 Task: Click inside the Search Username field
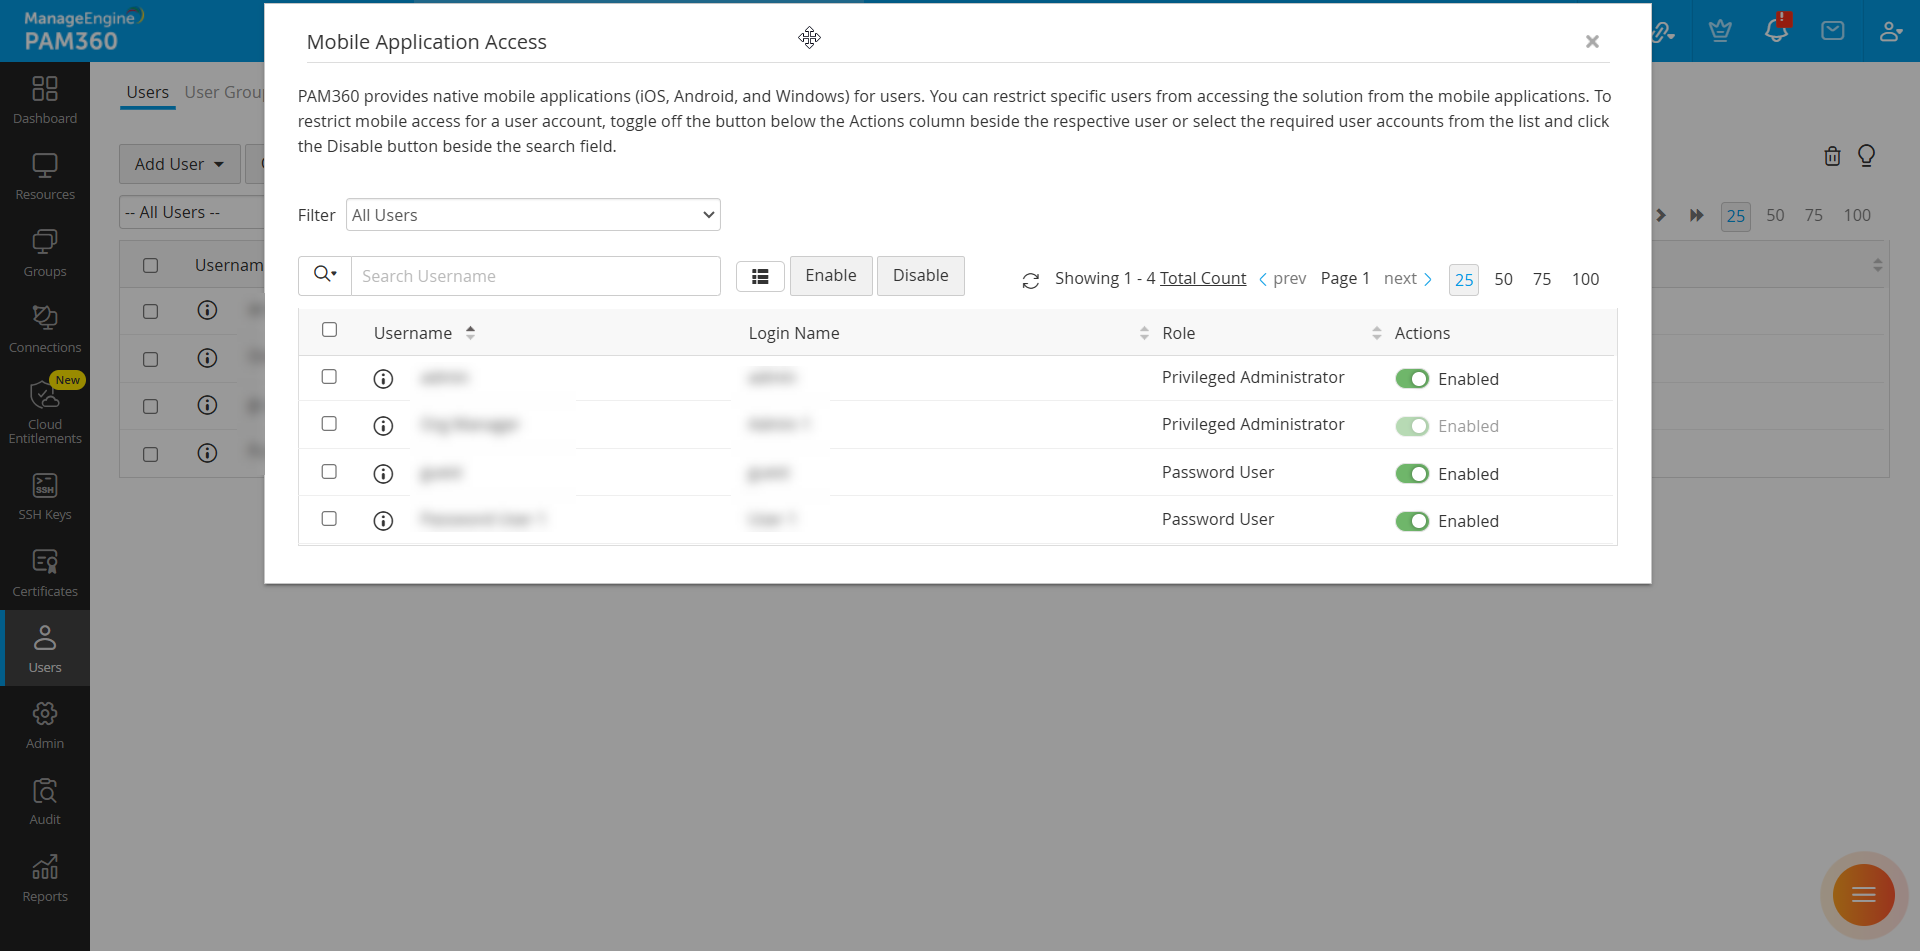coord(536,275)
